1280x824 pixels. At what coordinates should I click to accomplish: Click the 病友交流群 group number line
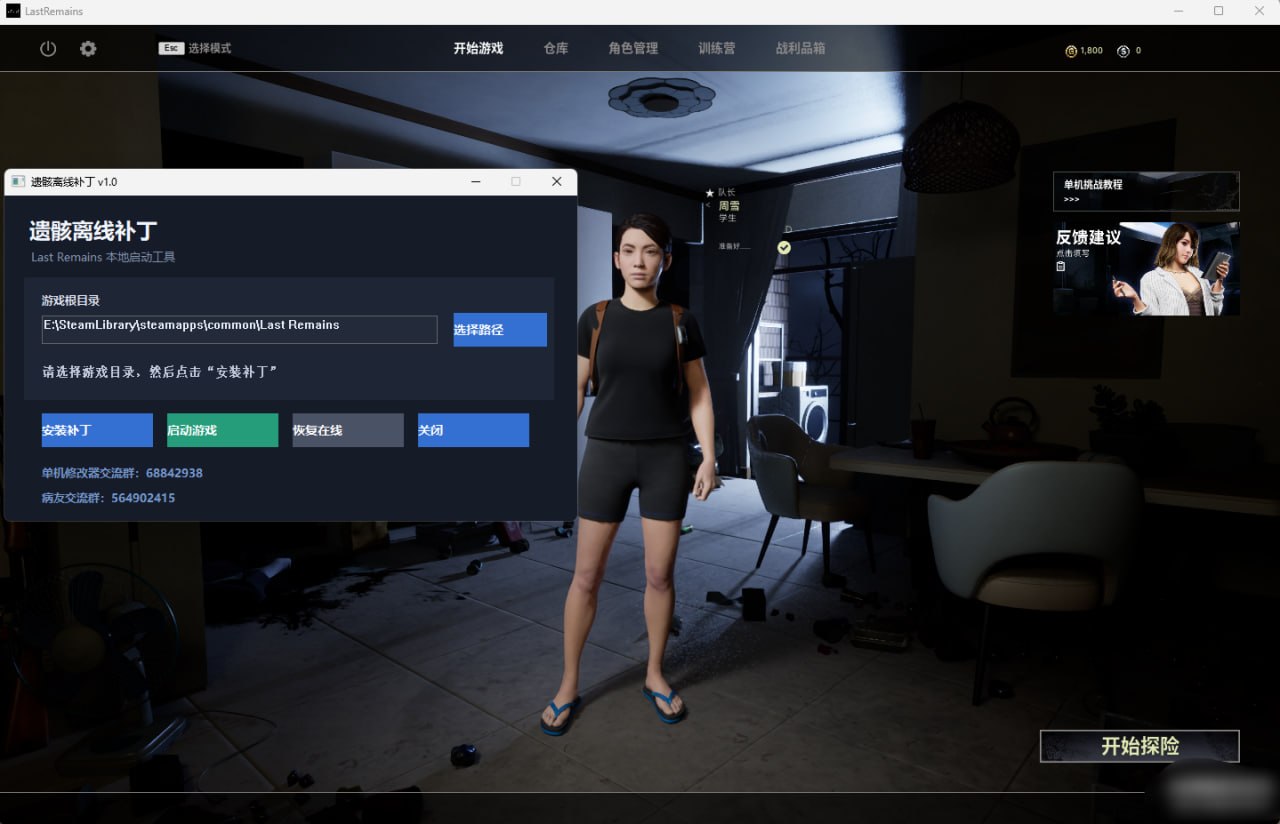pyautogui.click(x=108, y=498)
